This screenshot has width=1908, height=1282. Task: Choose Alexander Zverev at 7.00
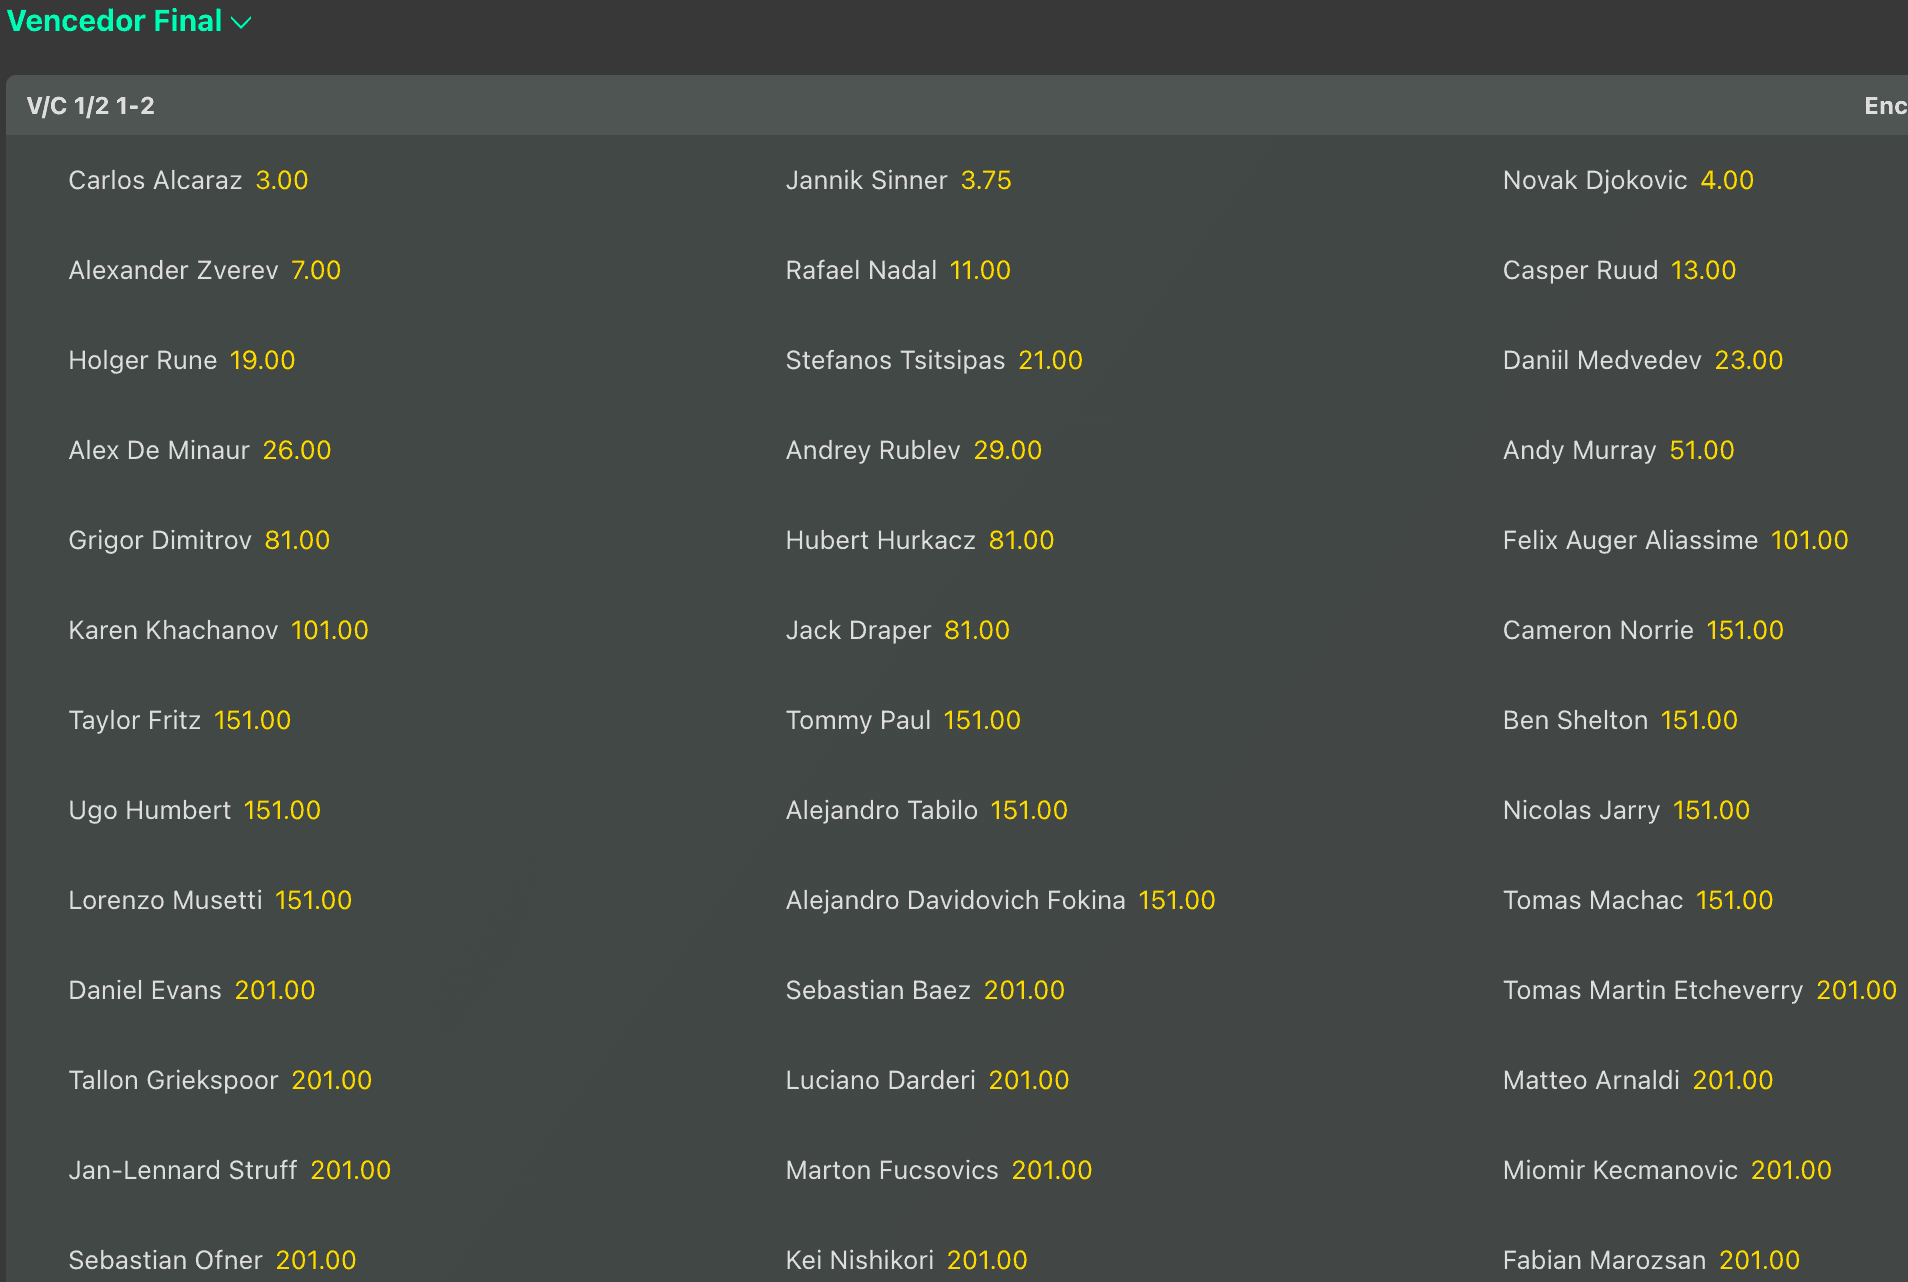coord(205,270)
